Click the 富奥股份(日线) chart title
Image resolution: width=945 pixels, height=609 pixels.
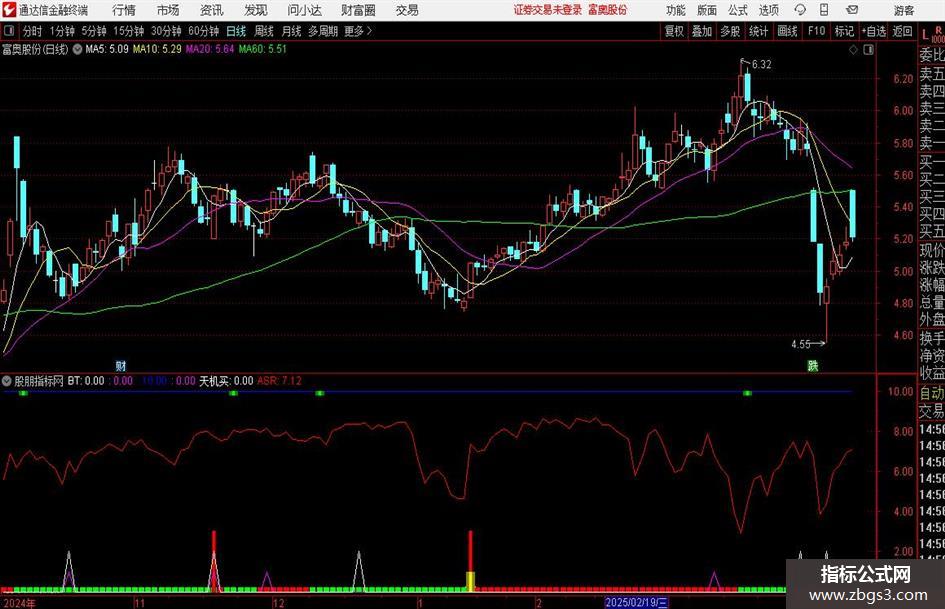click(x=35, y=49)
